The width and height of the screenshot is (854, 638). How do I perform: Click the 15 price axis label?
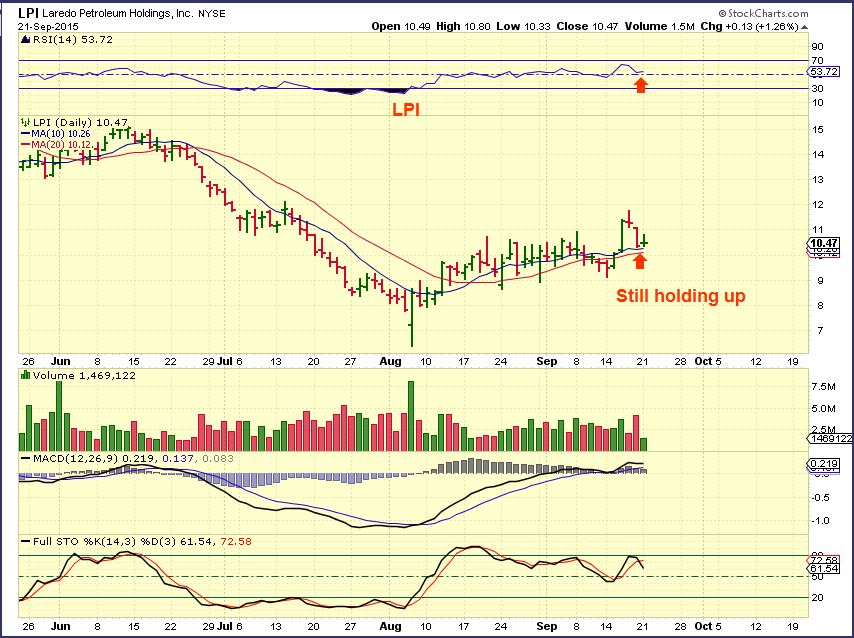click(817, 130)
